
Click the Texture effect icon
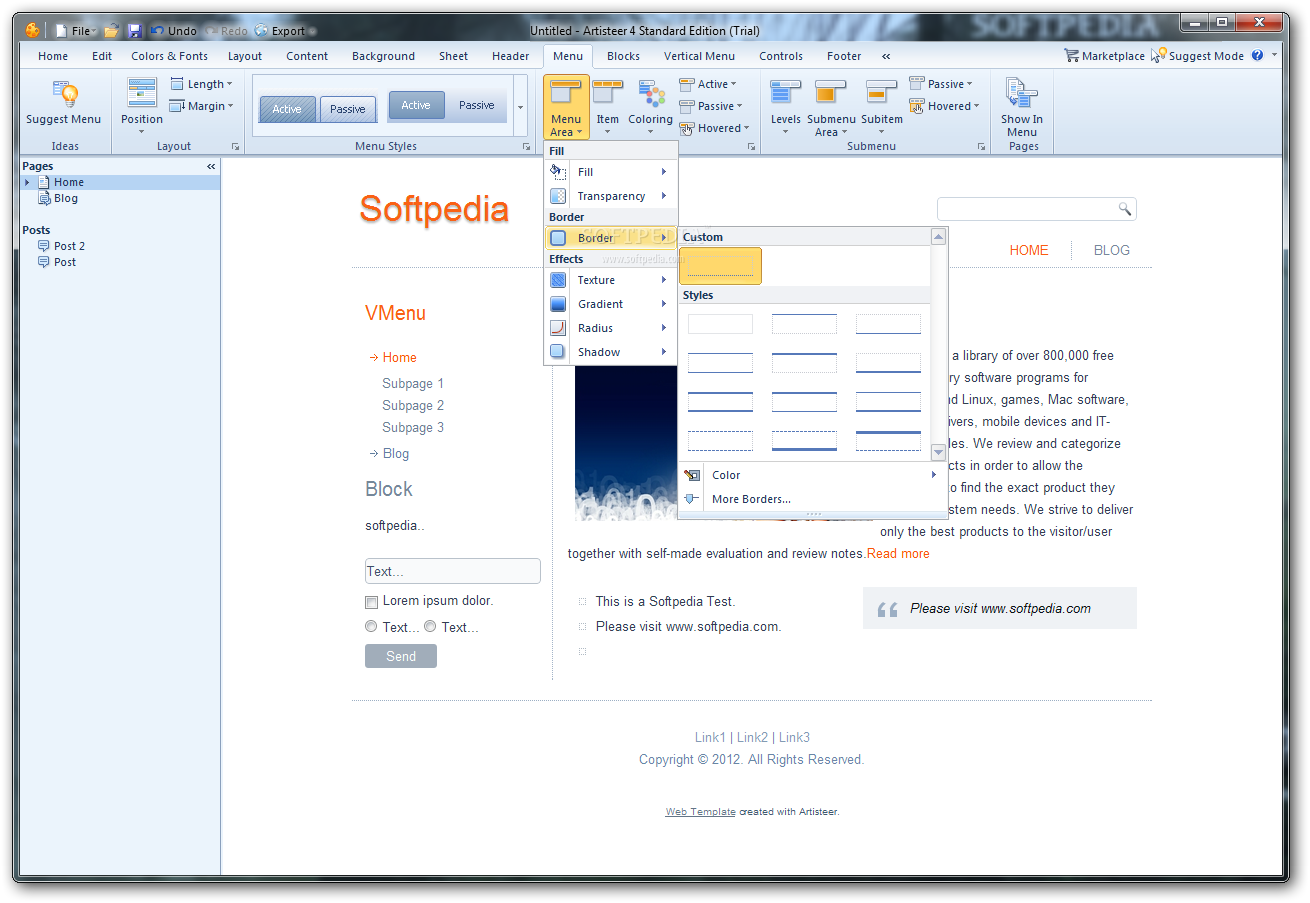[558, 280]
